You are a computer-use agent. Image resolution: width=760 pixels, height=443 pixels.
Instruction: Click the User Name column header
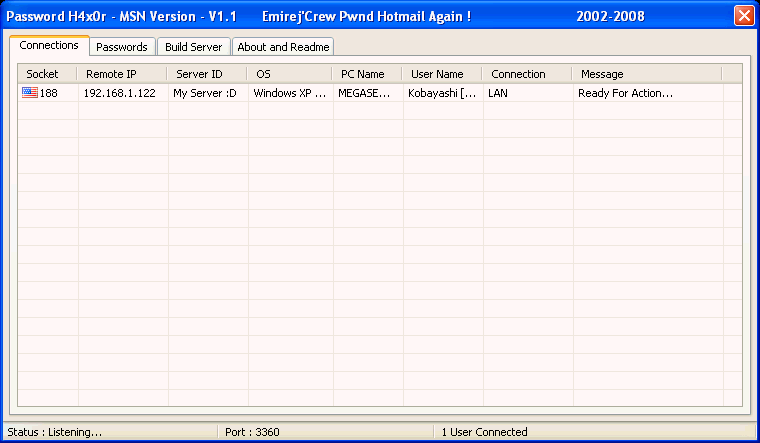point(441,74)
